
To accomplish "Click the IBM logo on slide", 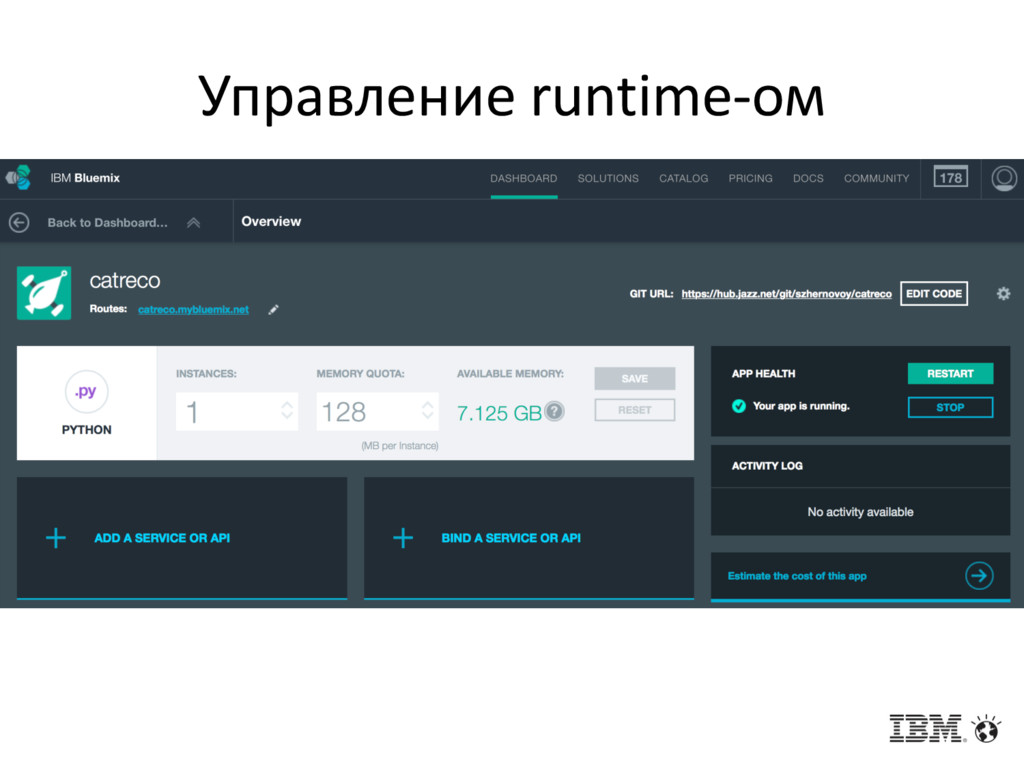I will pos(926,728).
